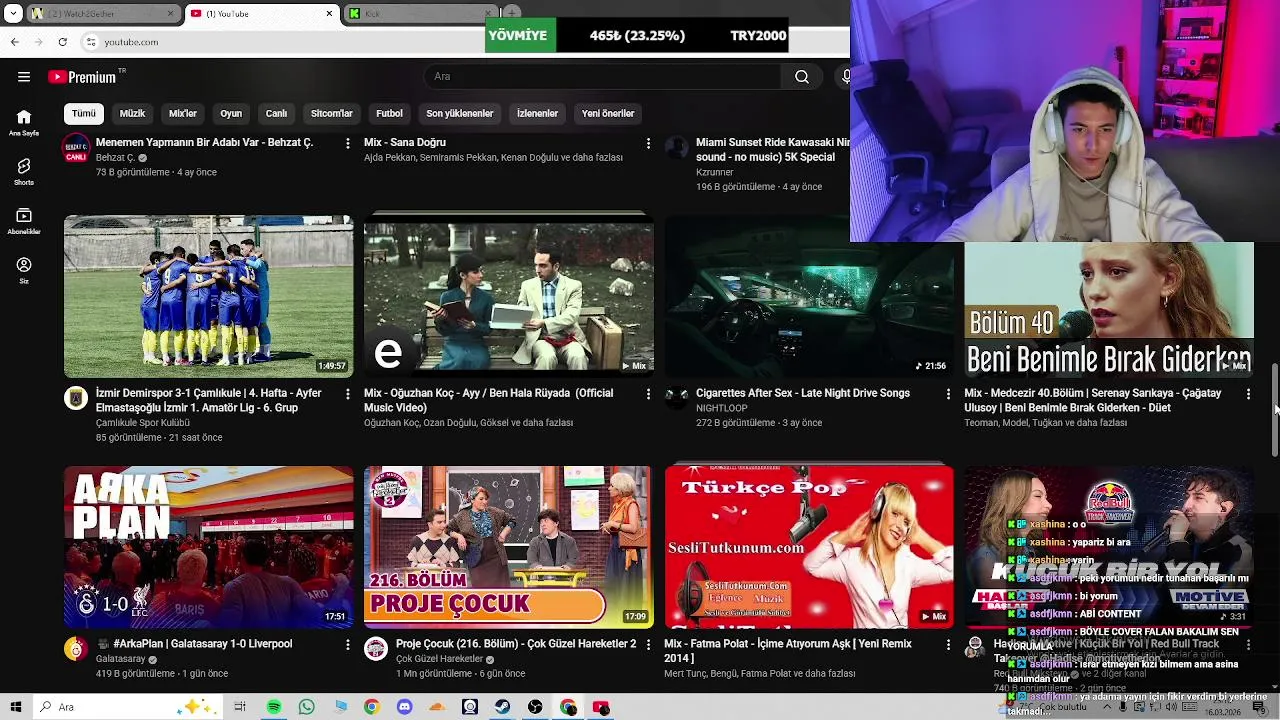Open options for Cigarettes After Sex video
Image resolution: width=1280 pixels, height=720 pixels.
pyautogui.click(x=948, y=394)
